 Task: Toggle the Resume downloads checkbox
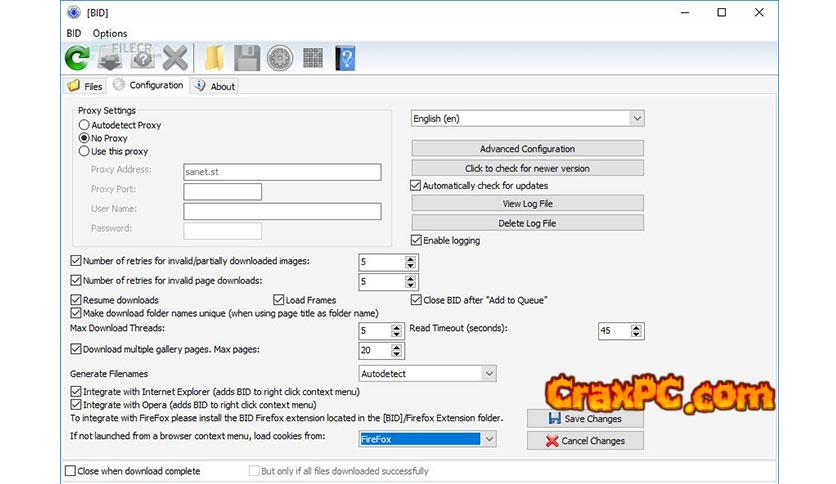pos(76,300)
